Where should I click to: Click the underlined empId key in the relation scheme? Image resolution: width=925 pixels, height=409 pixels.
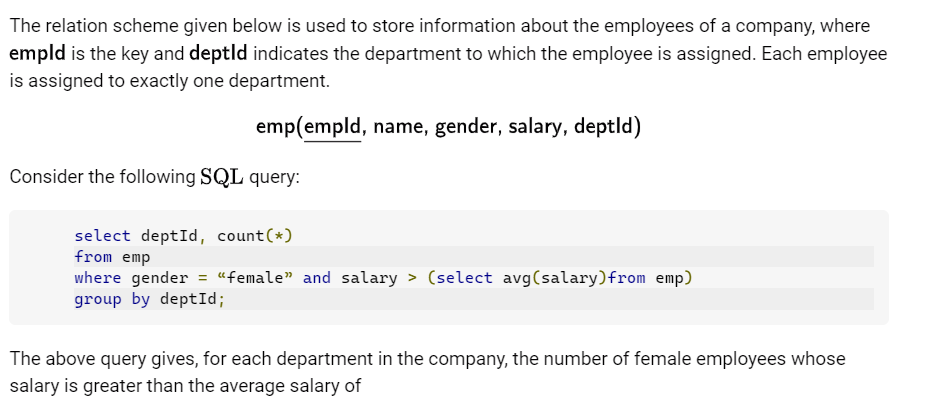(333, 126)
